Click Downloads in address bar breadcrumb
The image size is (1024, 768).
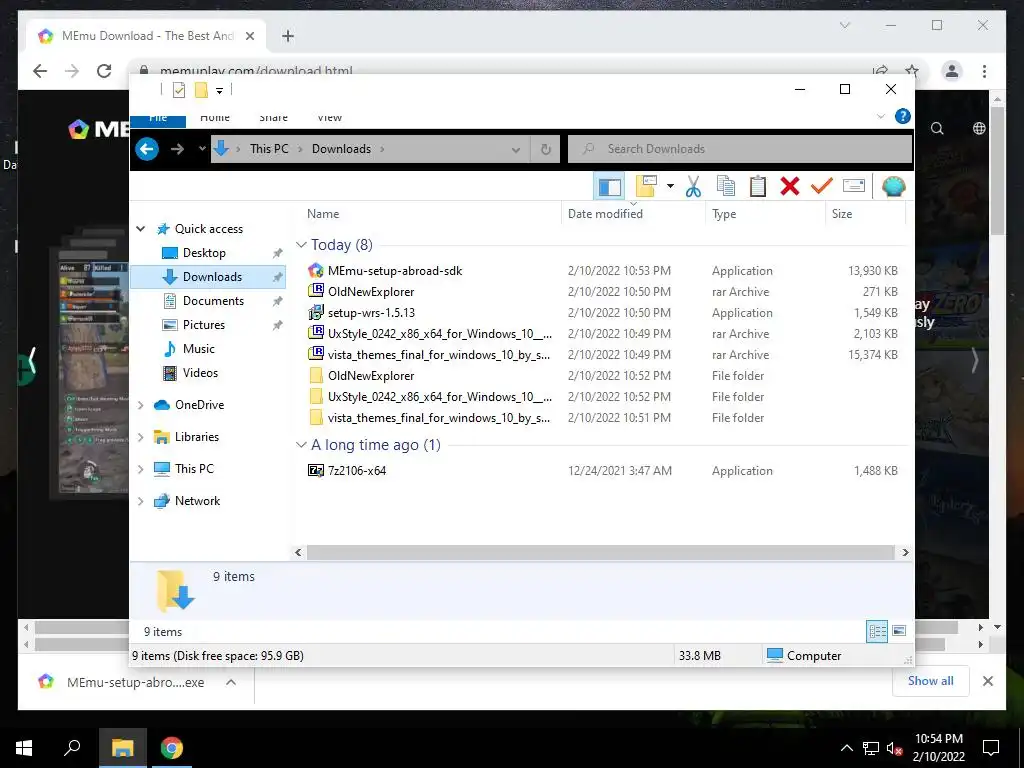tap(341, 149)
